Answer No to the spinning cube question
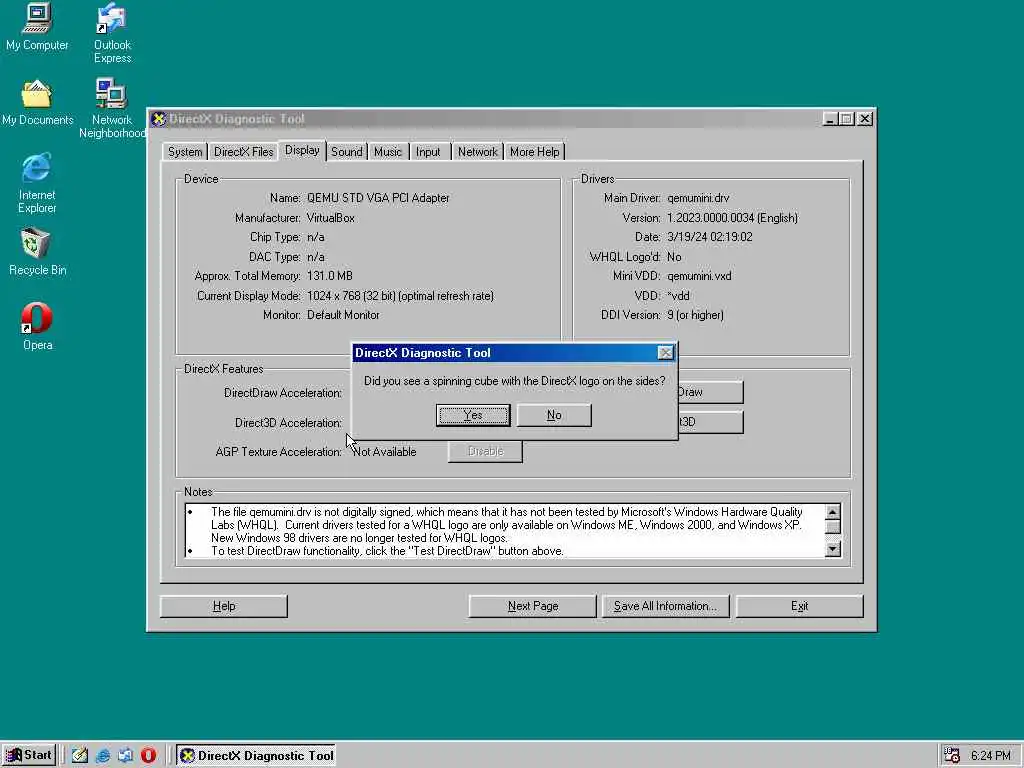 point(554,415)
